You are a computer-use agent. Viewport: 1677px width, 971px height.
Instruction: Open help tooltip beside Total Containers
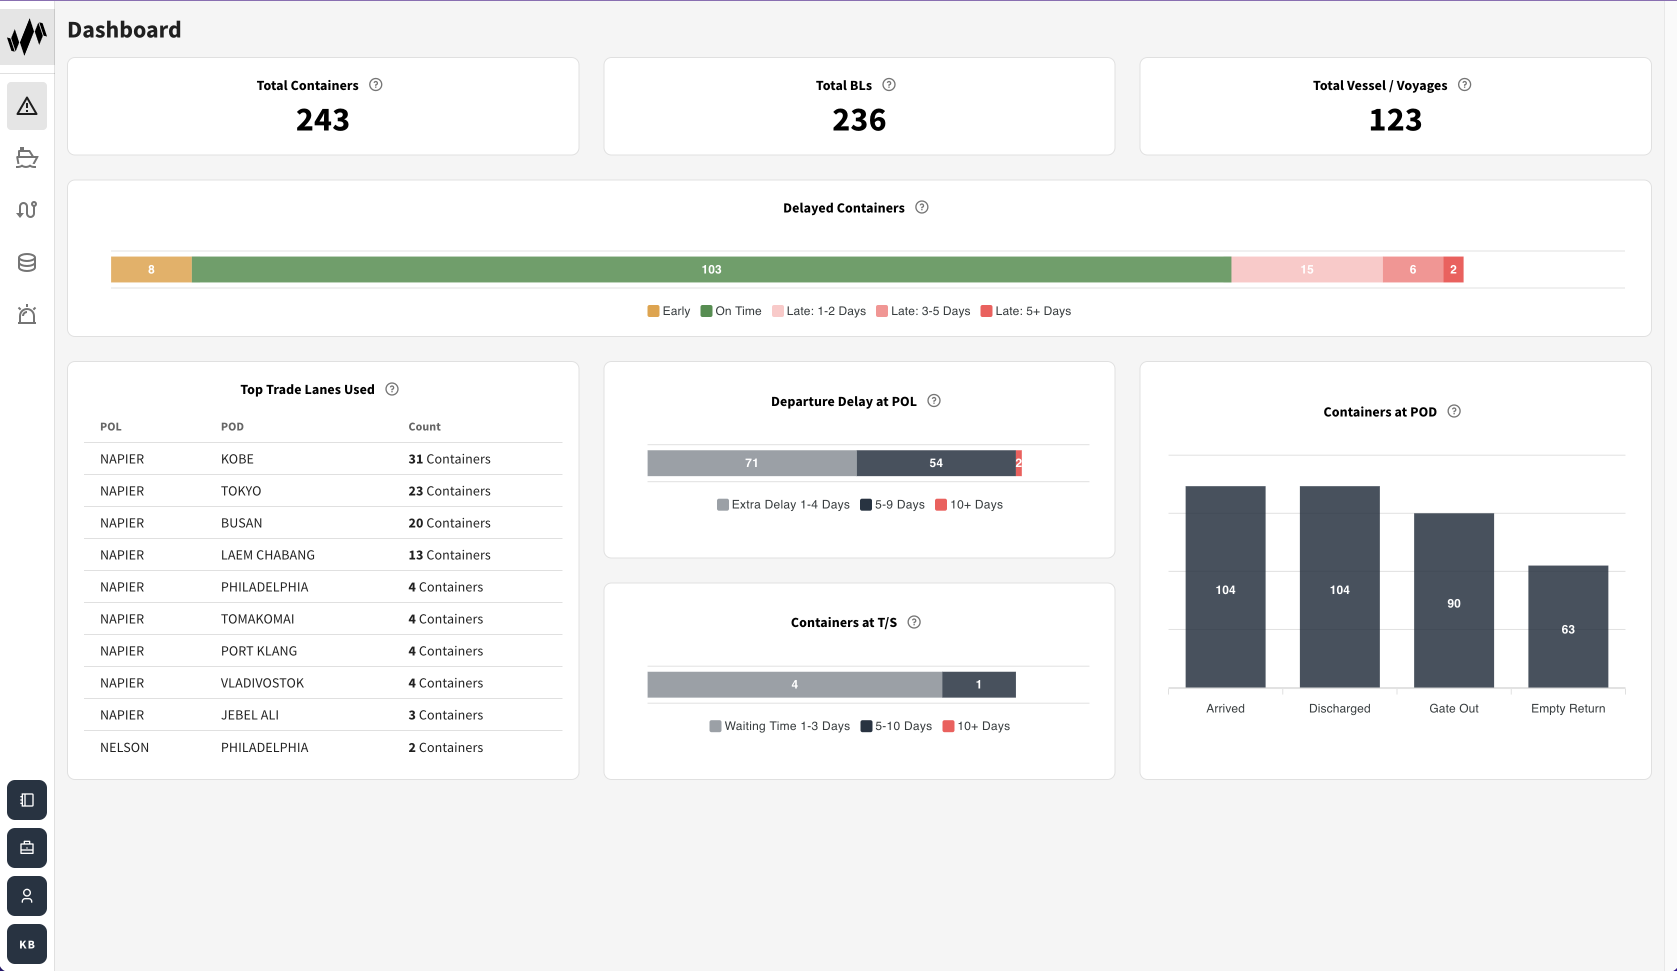coord(376,85)
